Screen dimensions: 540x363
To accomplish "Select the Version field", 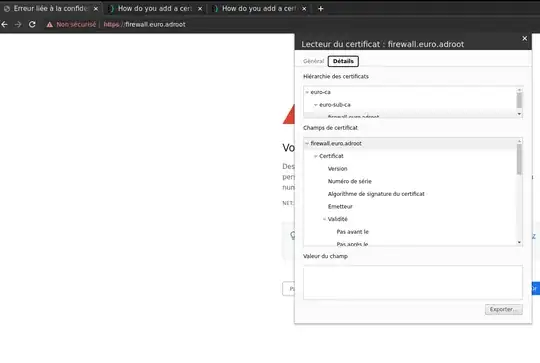I will click(338, 169).
